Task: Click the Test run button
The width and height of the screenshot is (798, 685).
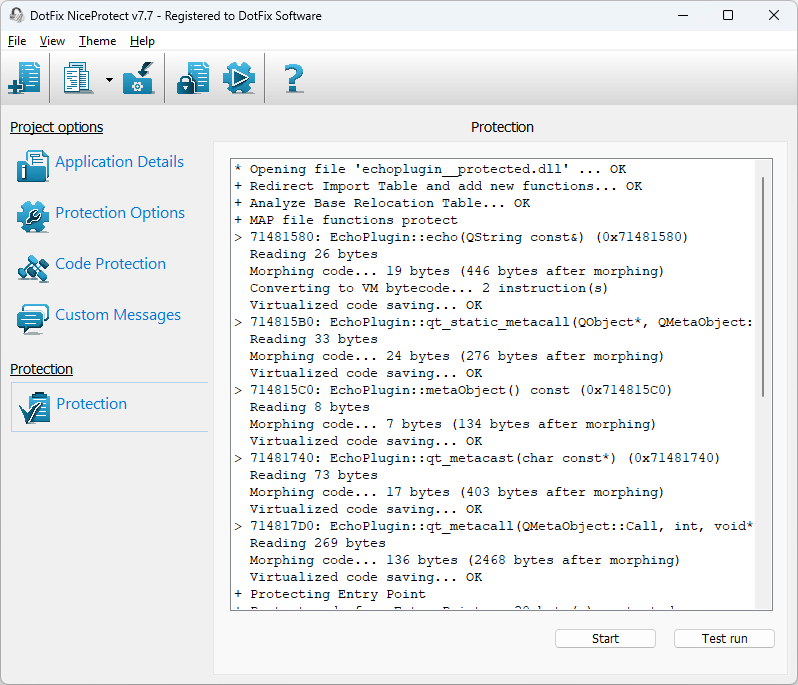Action: click(724, 639)
